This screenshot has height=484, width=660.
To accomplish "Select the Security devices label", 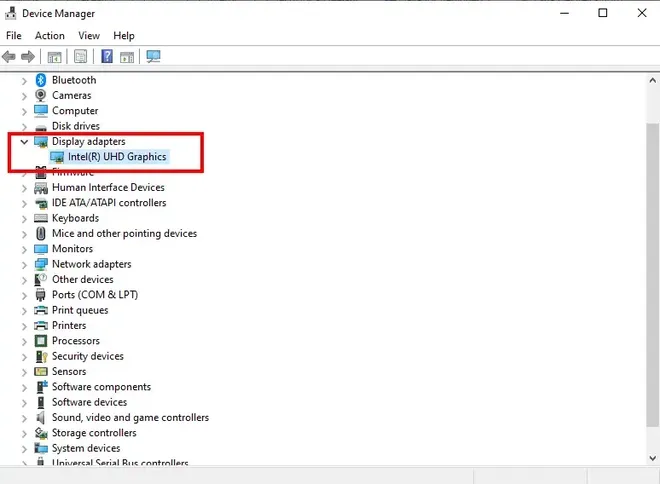I will (x=88, y=356).
